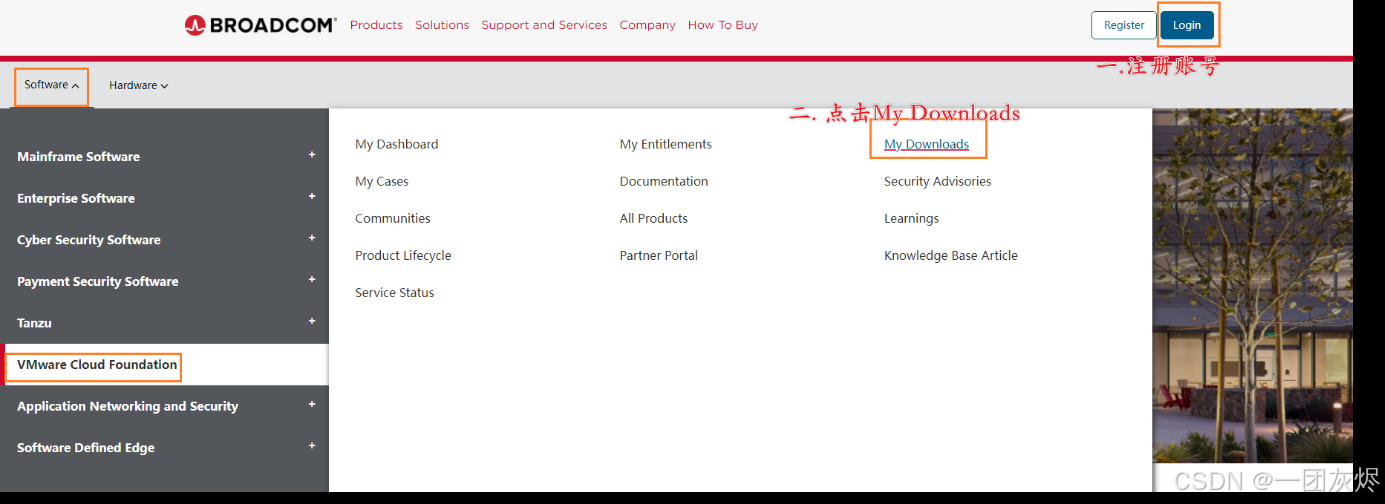
Task: Open the Solutions menu
Action: (x=442, y=25)
